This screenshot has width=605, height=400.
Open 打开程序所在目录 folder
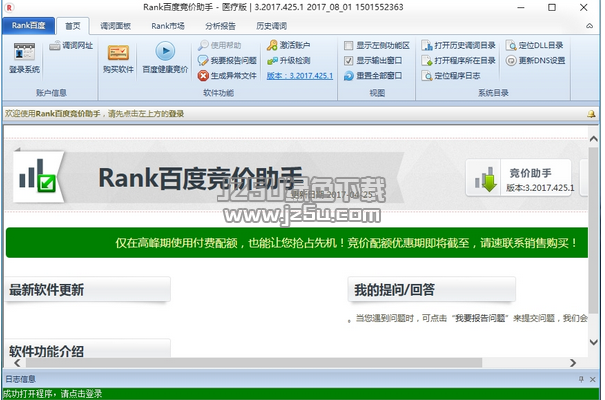458,61
